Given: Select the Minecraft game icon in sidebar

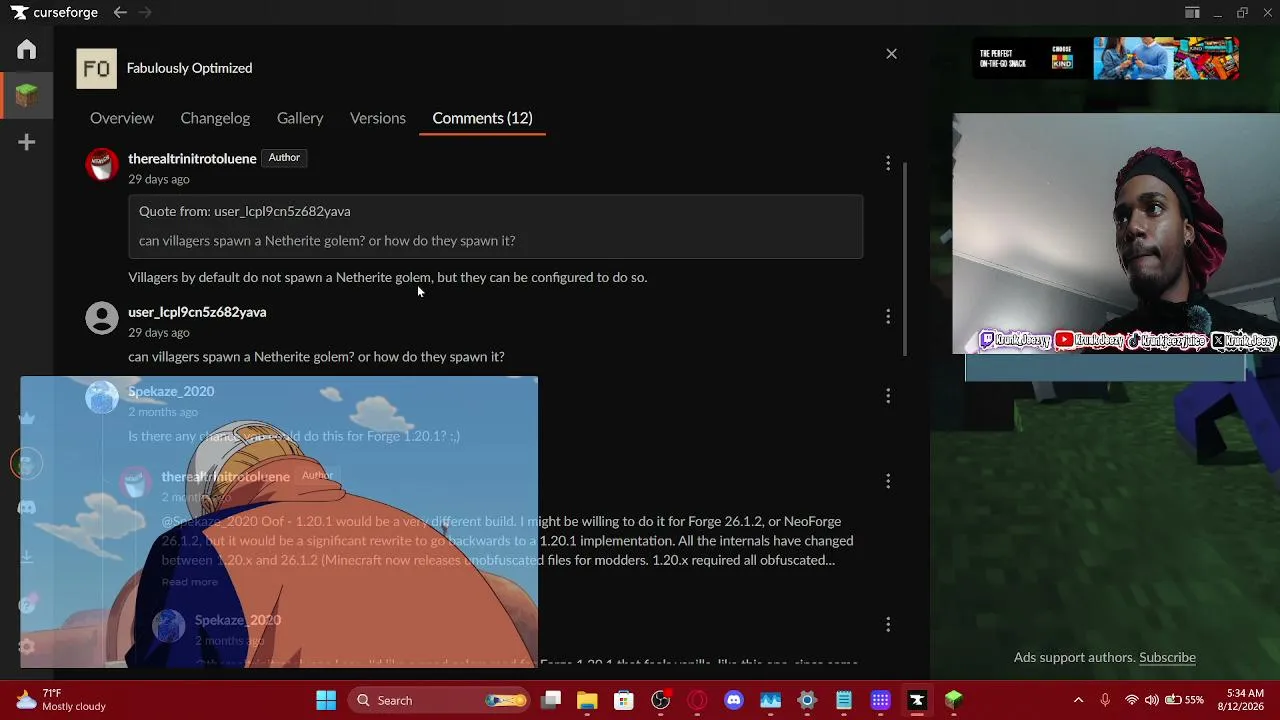Looking at the screenshot, I should click(27, 95).
